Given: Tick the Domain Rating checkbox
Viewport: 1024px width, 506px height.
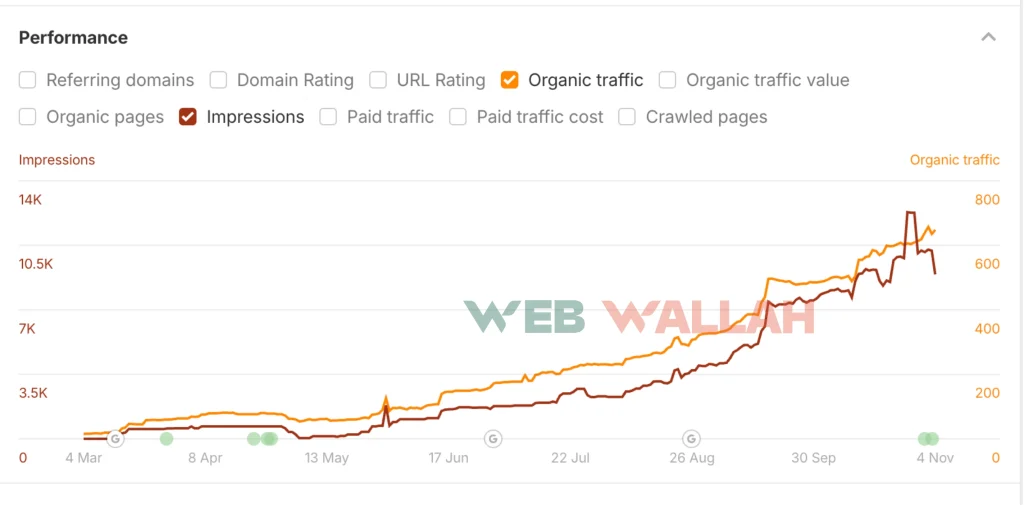Looking at the screenshot, I should pos(218,80).
